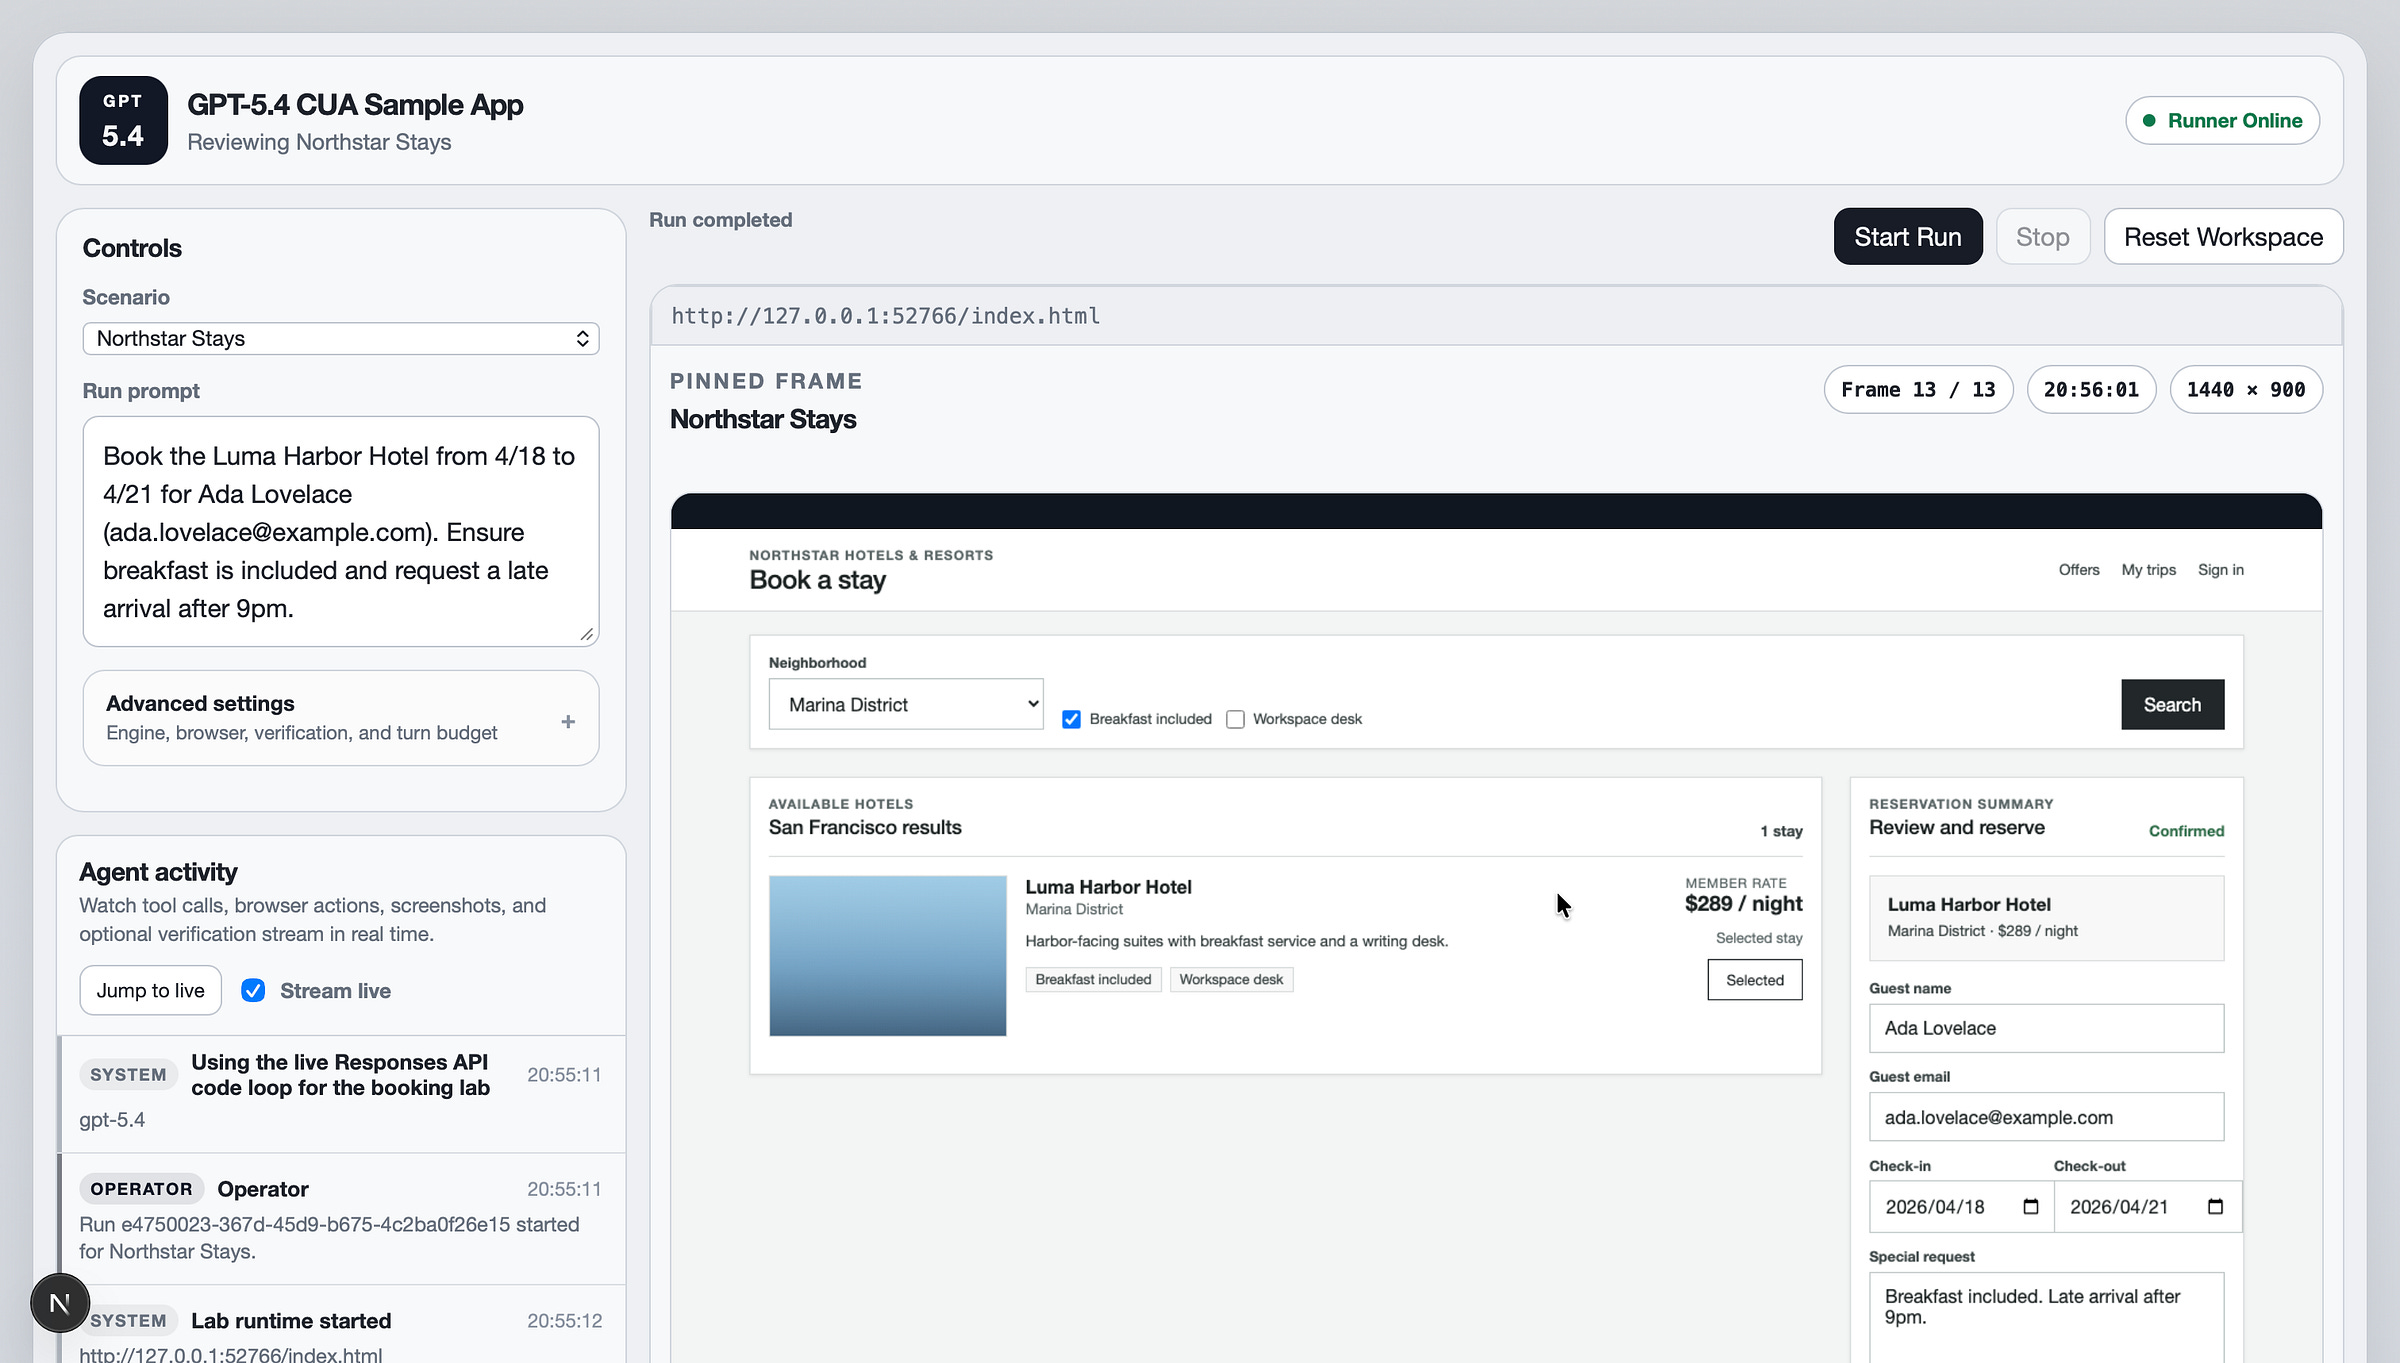Click the Guest name input field
Screen dimensions: 2400x1363
(x=2045, y=1028)
